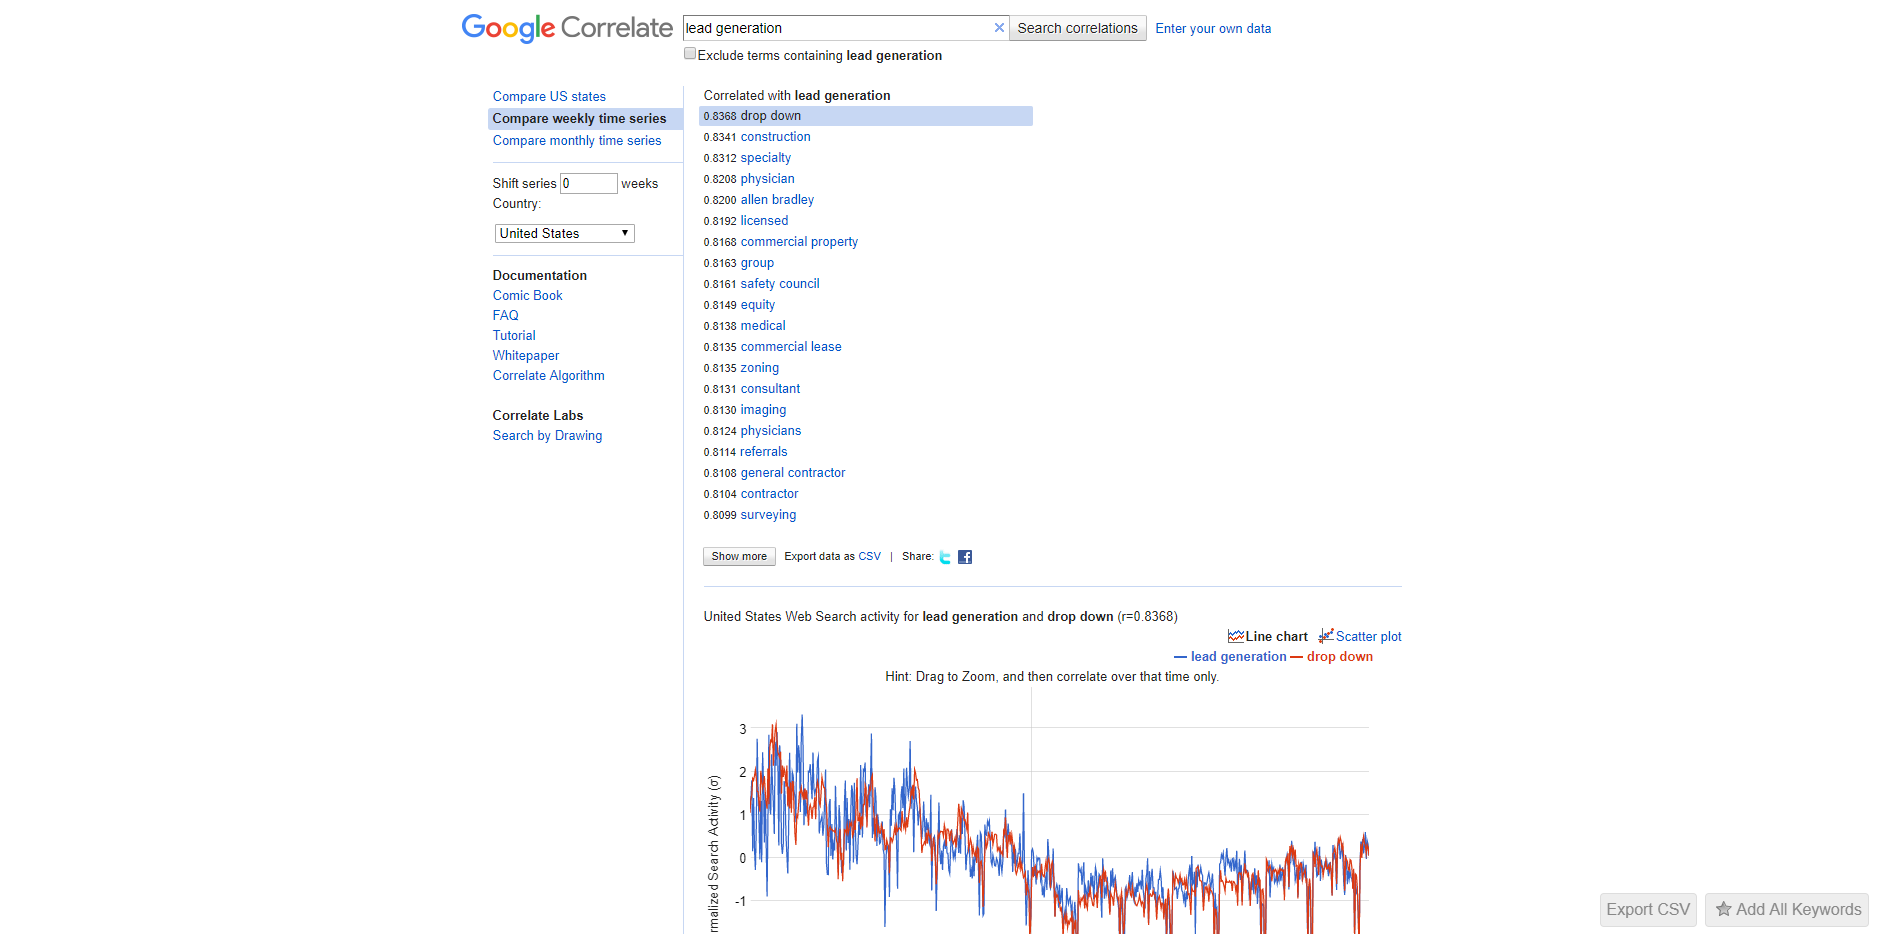Switch to Scatter plot view
This screenshot has width=1883, height=934.
(1360, 636)
